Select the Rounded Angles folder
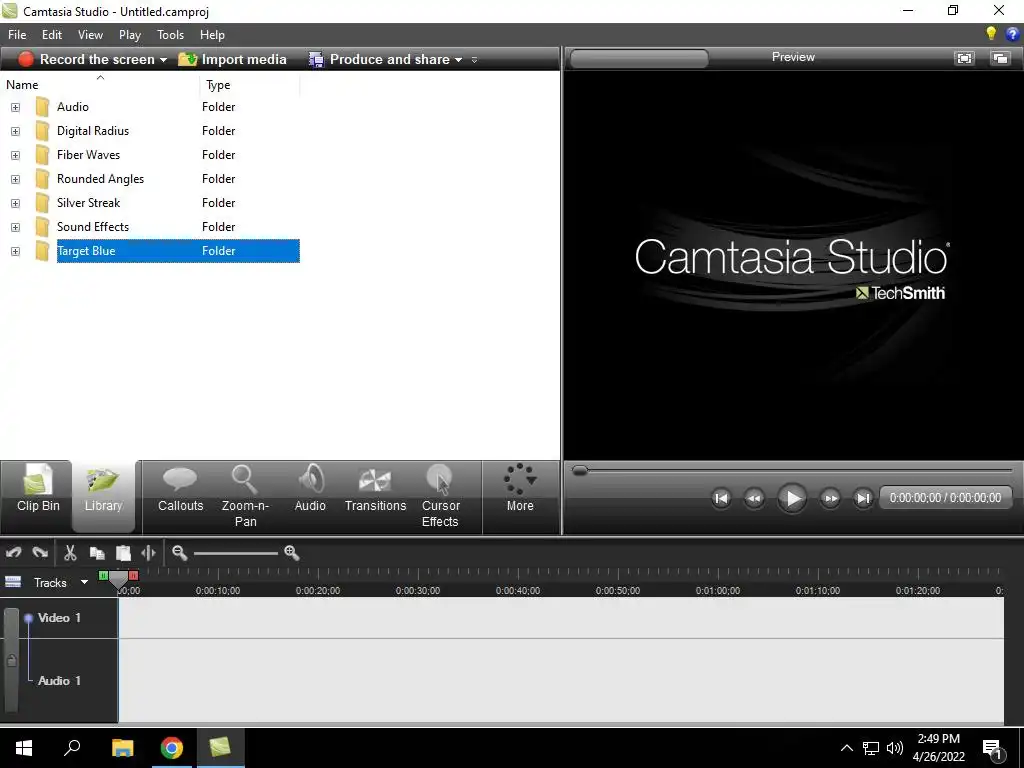The height and width of the screenshot is (768, 1024). tap(100, 179)
